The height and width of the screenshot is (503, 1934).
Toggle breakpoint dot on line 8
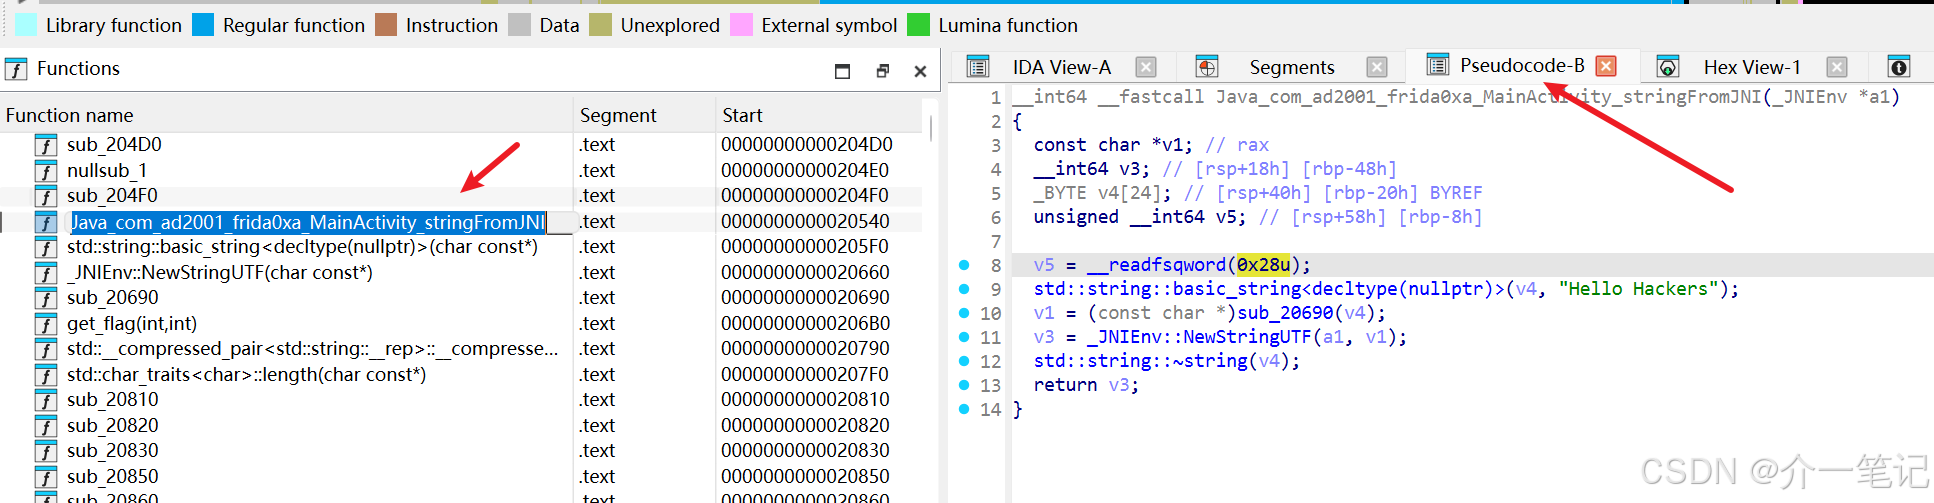click(964, 265)
